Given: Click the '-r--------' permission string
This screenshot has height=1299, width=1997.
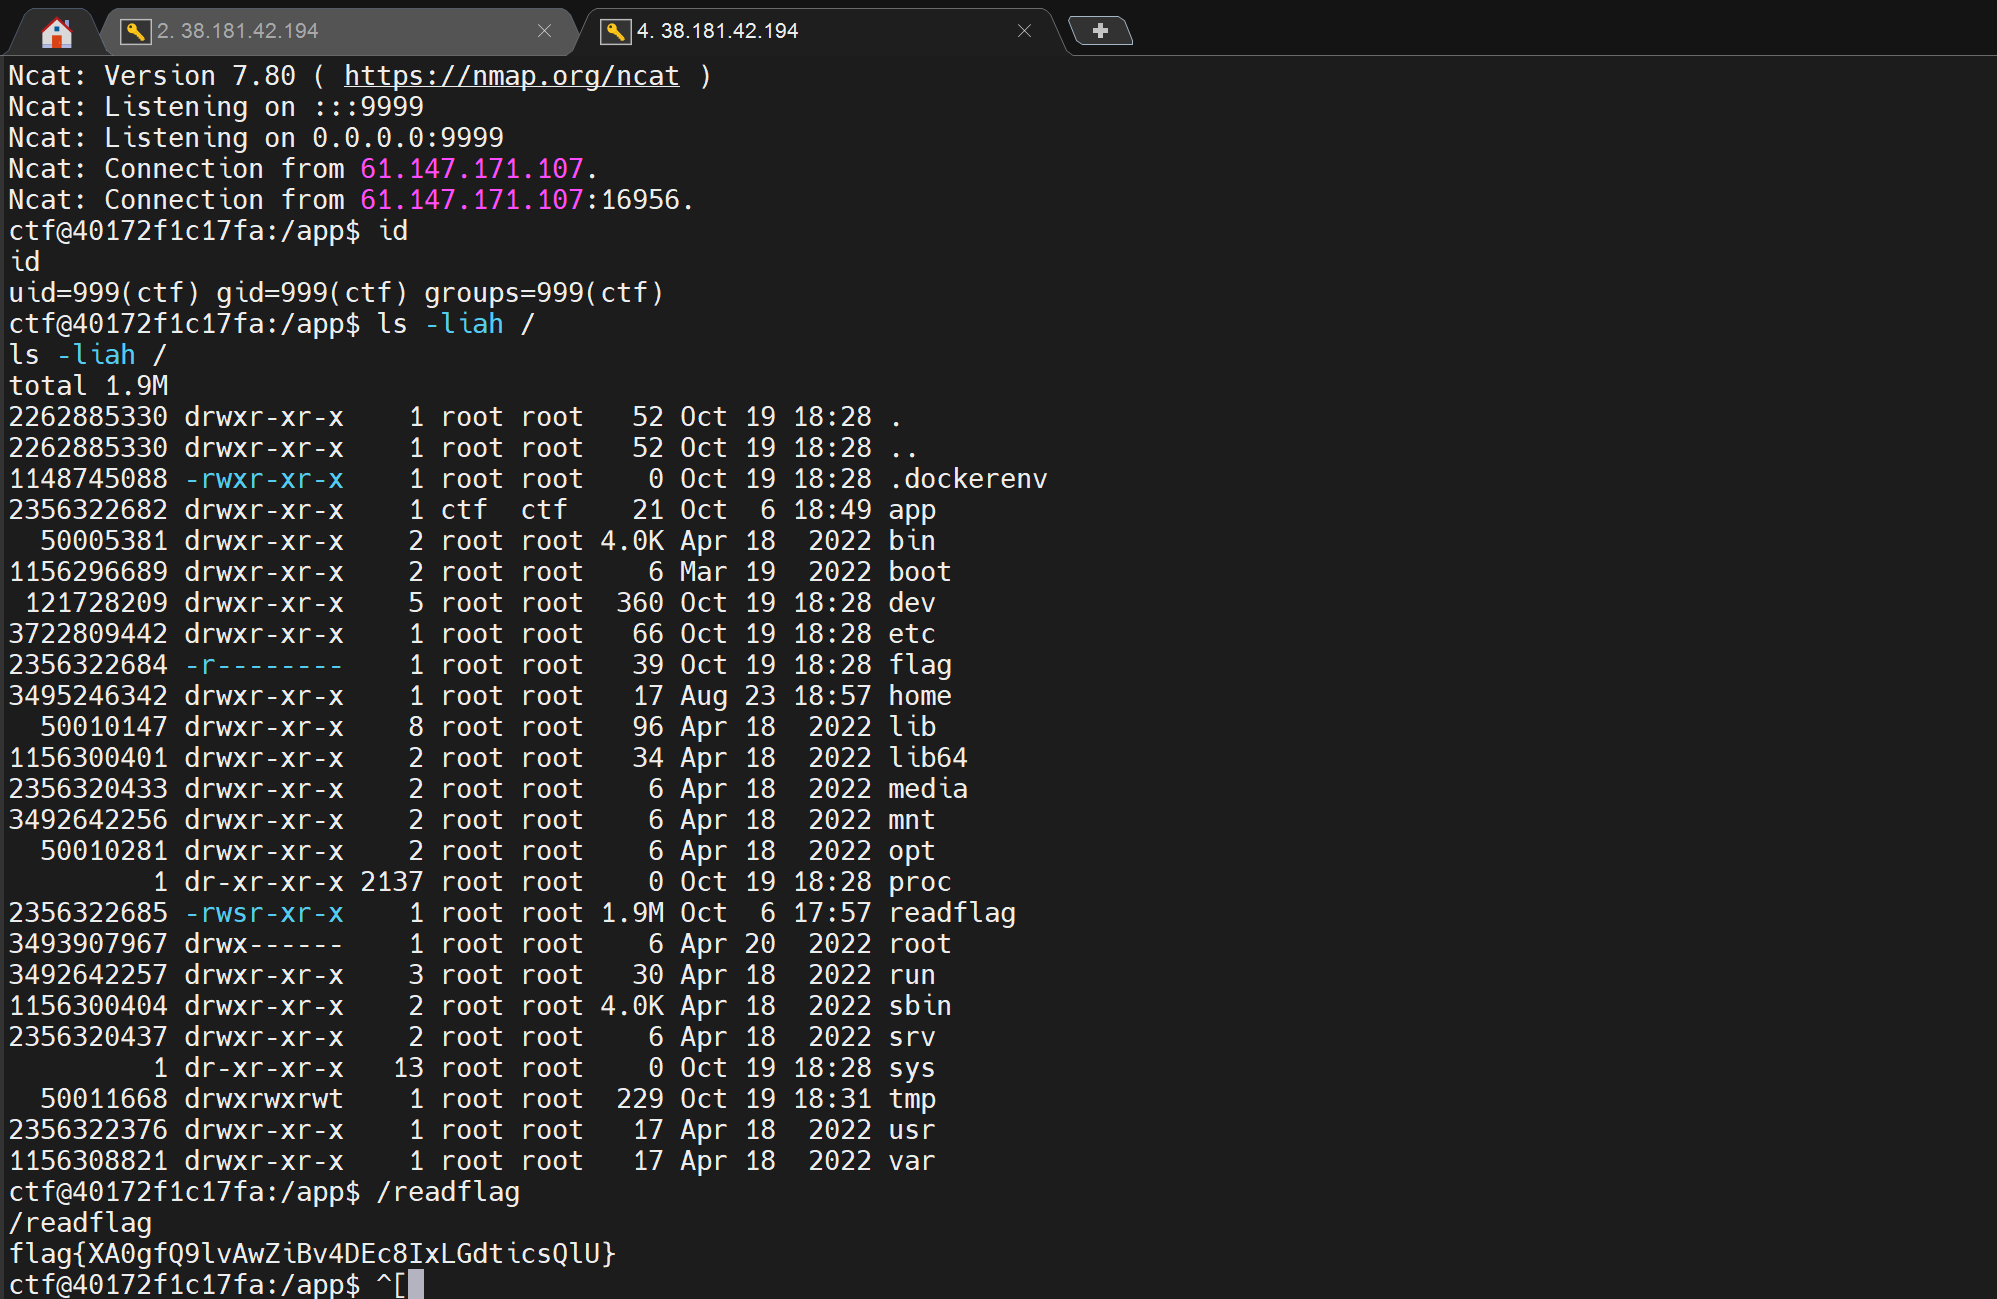Looking at the screenshot, I should coord(264,665).
